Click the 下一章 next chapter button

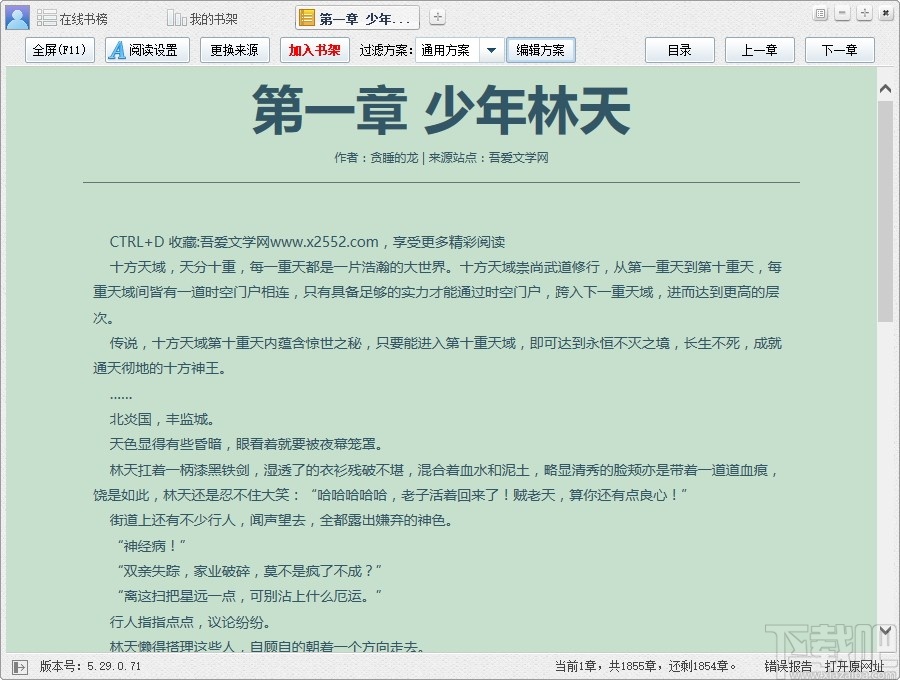click(839, 49)
